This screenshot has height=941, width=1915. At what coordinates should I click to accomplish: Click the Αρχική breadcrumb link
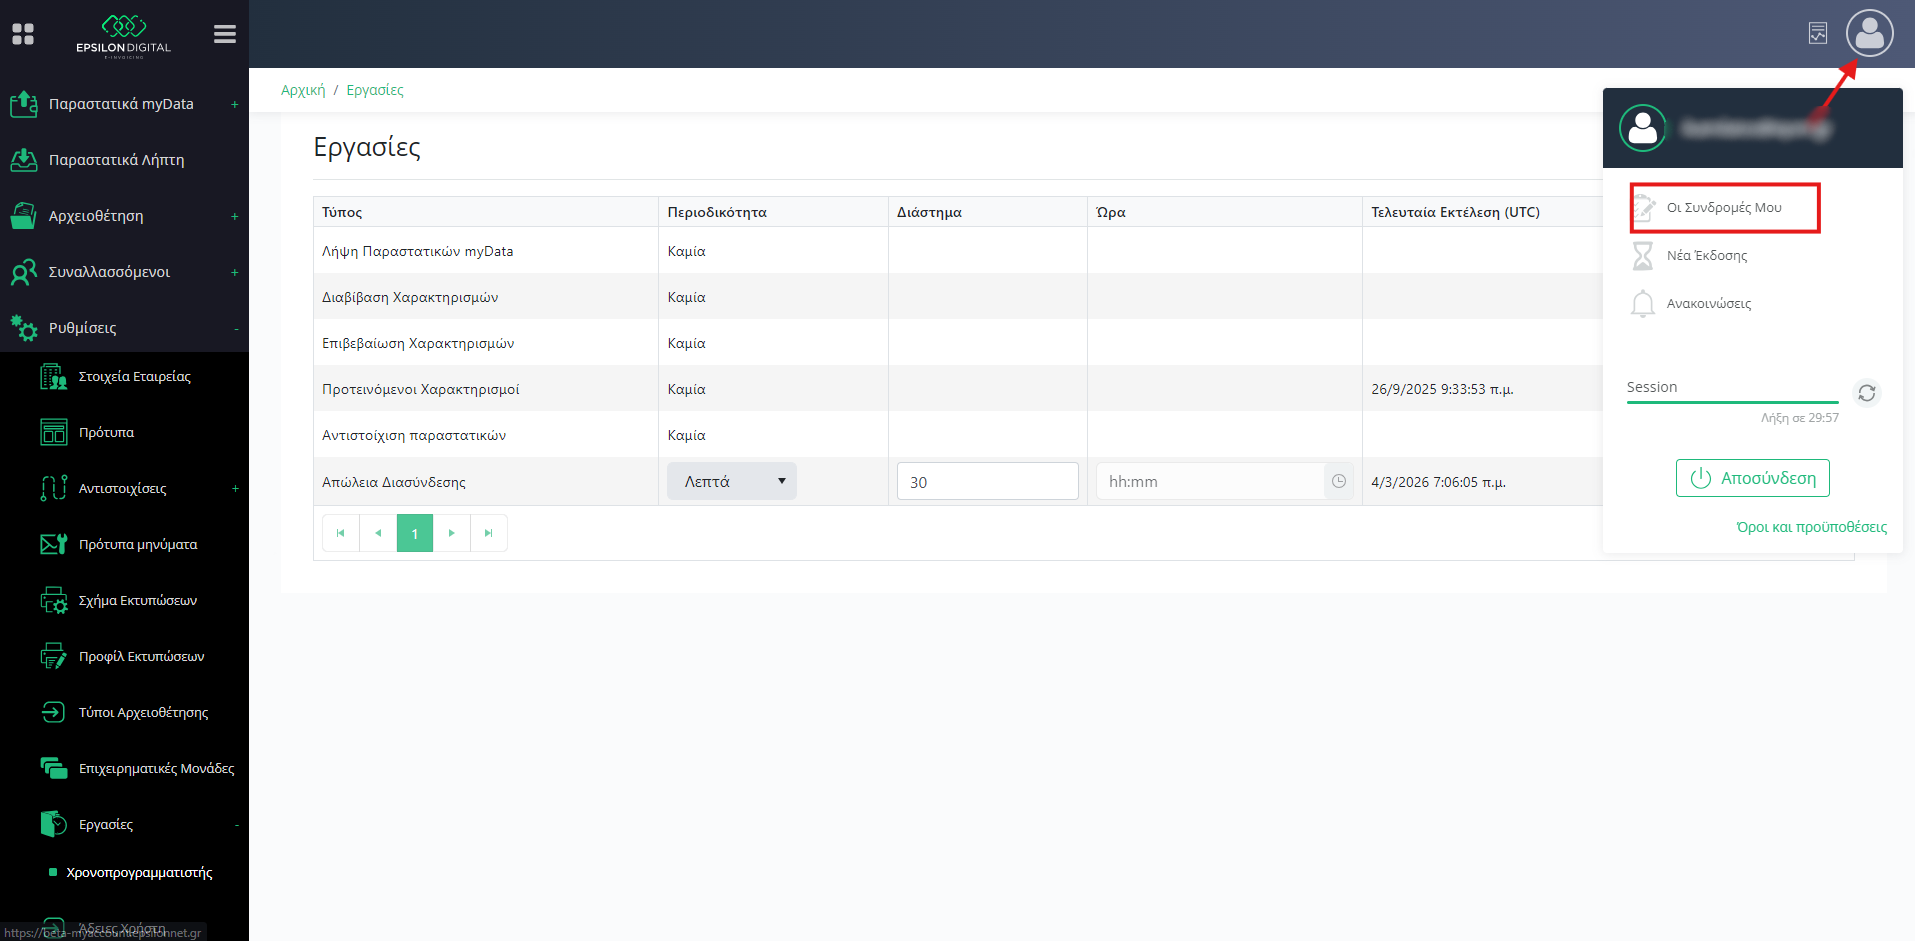point(303,90)
